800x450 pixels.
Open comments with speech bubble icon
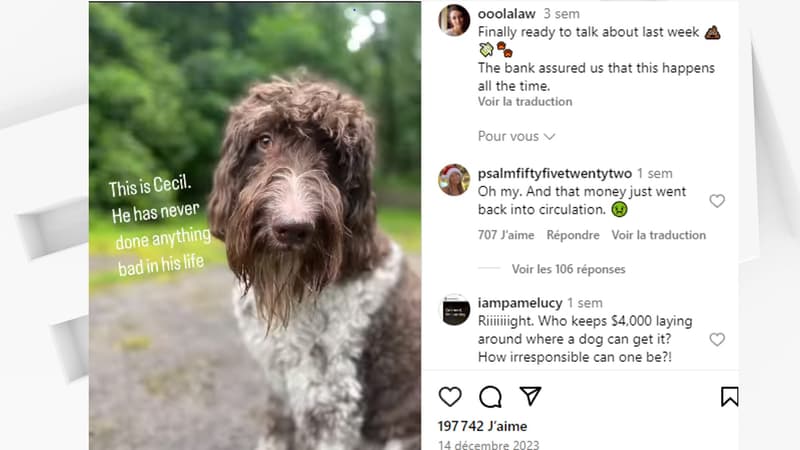tap(490, 396)
